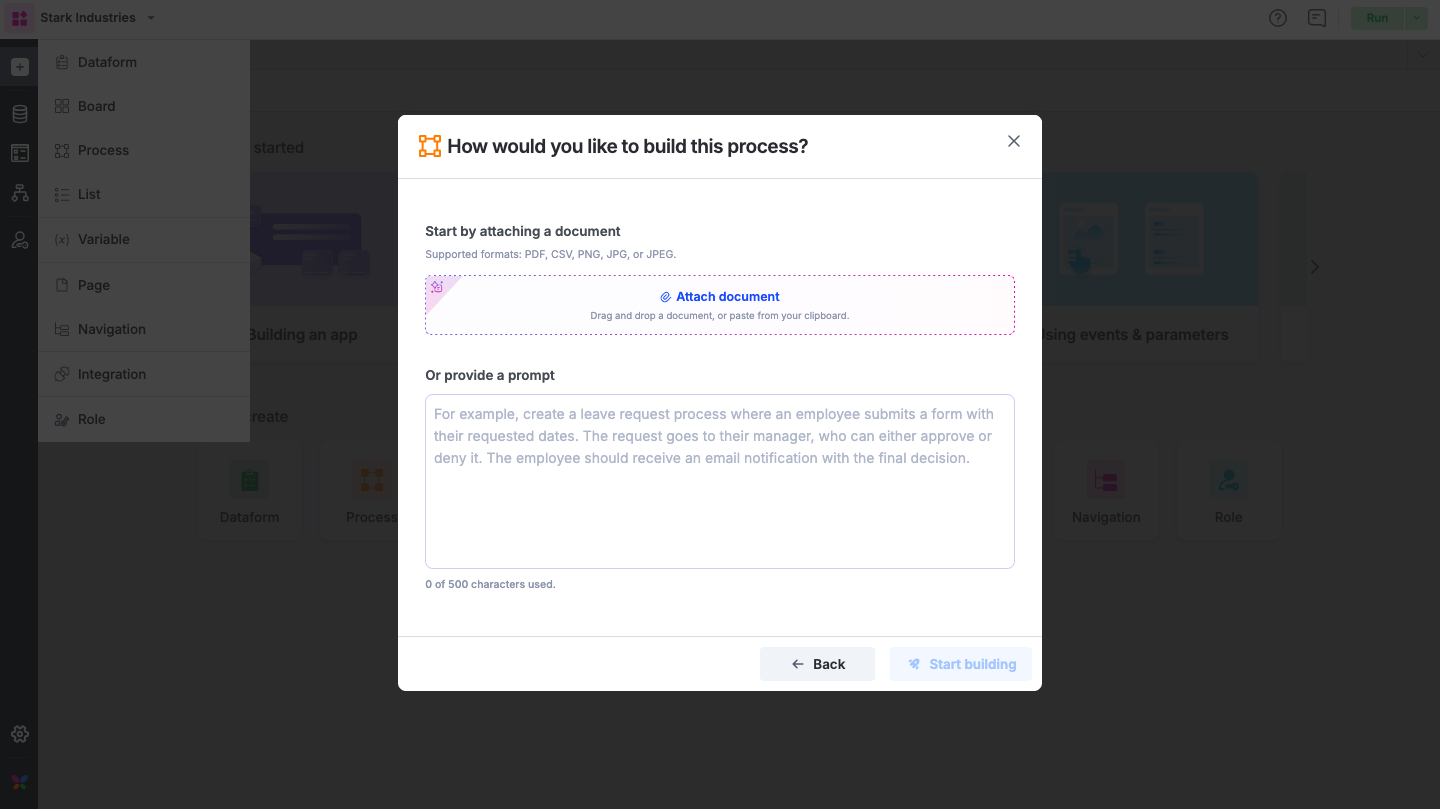The image size is (1440, 809).
Task: Click into the process prompt text area
Action: pos(720,481)
